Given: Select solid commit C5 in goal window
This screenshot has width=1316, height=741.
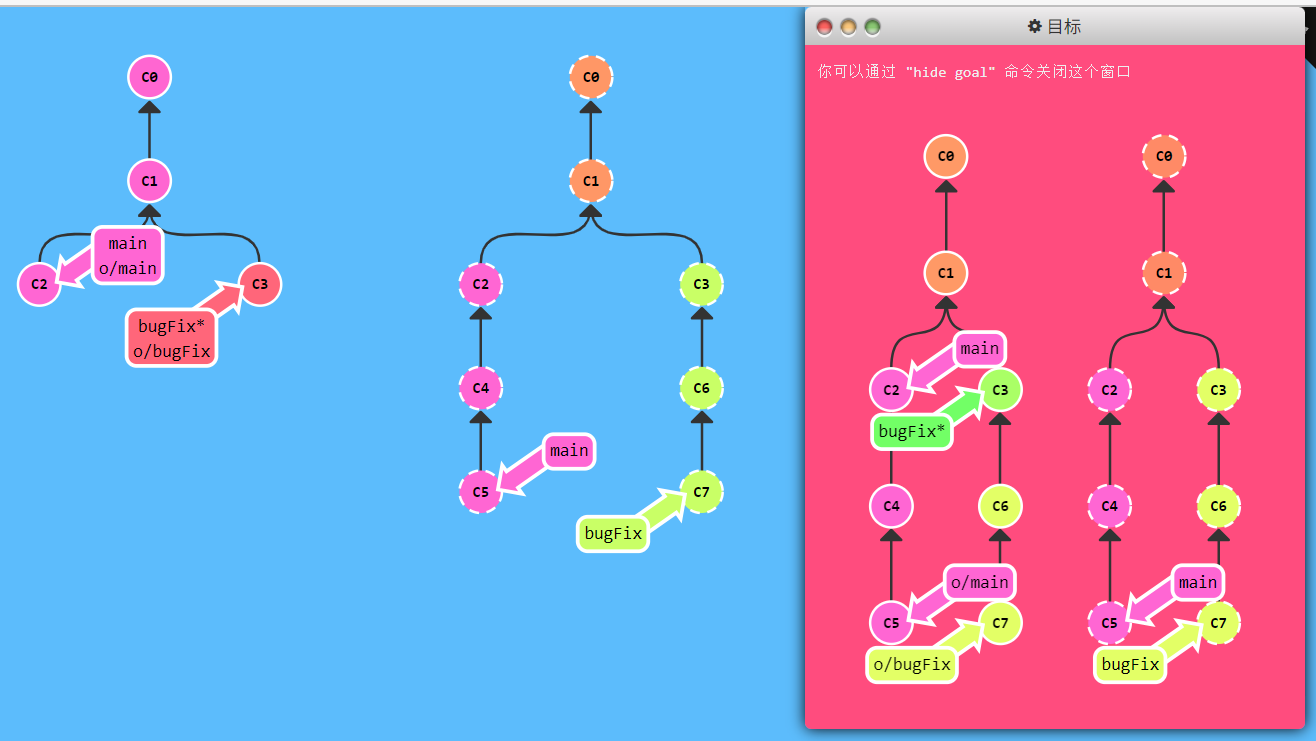Looking at the screenshot, I should coord(892,623).
